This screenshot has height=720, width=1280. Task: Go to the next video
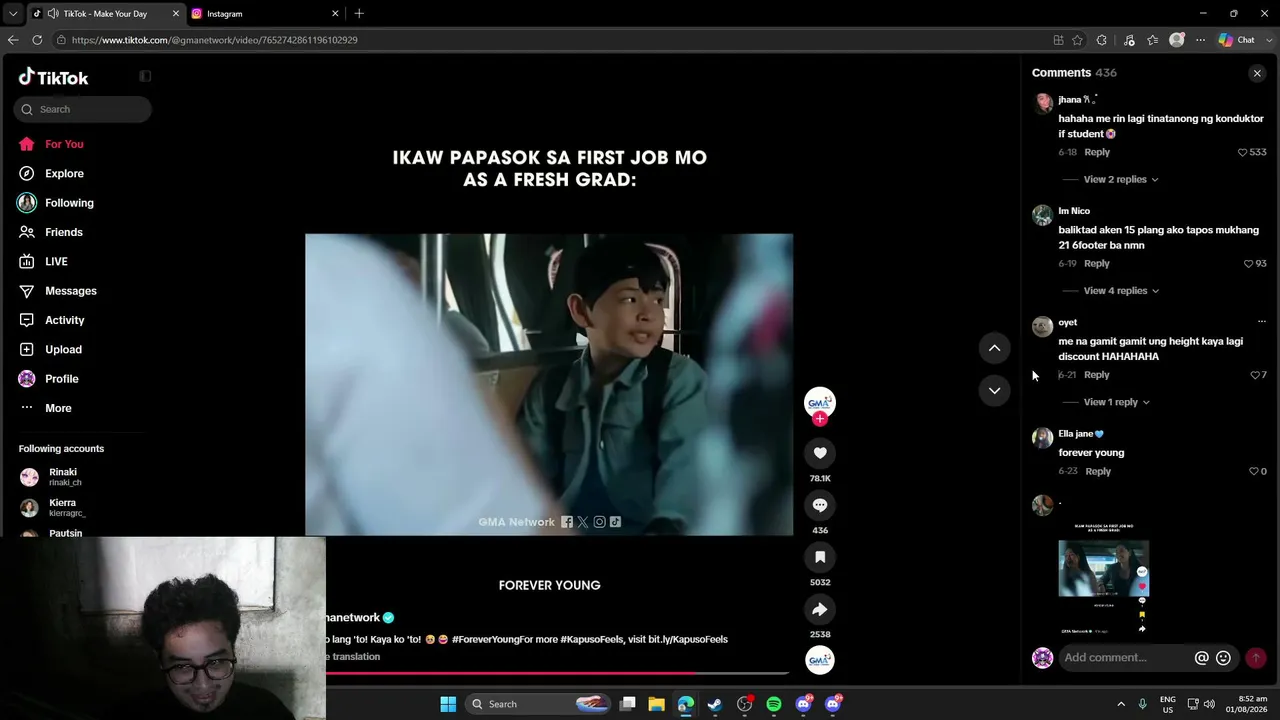pyautogui.click(x=994, y=390)
